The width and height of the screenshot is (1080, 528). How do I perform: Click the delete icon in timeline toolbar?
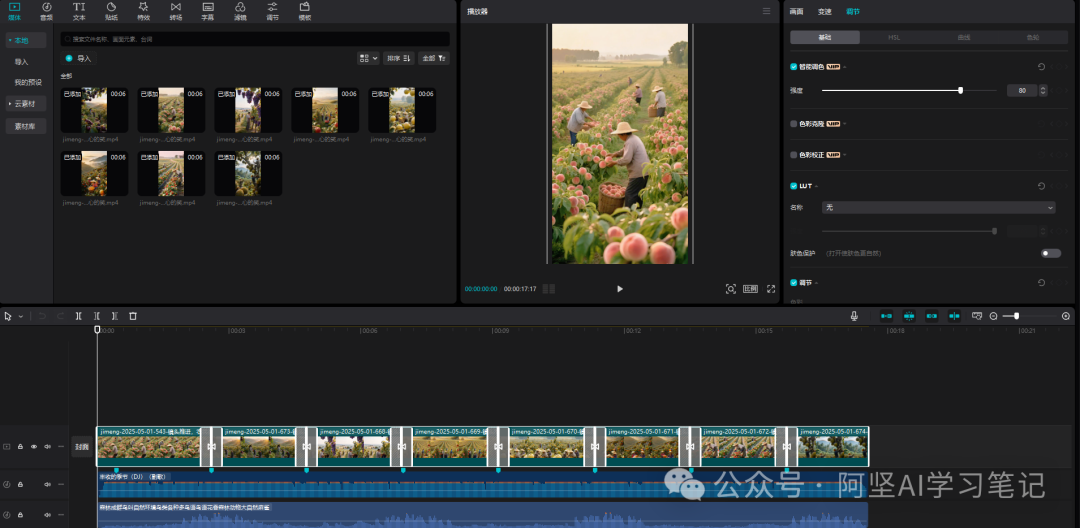click(133, 316)
